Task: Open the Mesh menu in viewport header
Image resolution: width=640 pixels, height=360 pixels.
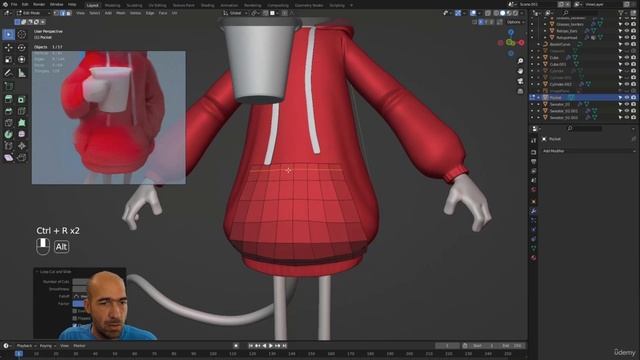Action: tap(121, 13)
